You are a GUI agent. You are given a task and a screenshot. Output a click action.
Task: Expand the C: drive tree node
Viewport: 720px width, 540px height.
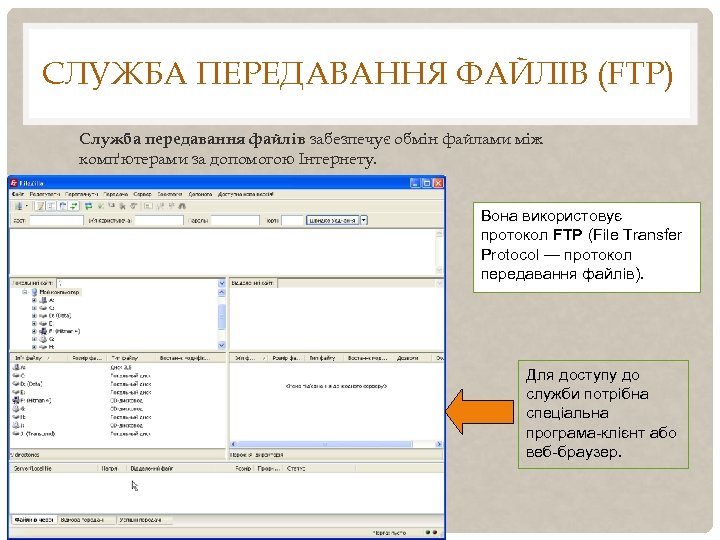click(x=34, y=308)
